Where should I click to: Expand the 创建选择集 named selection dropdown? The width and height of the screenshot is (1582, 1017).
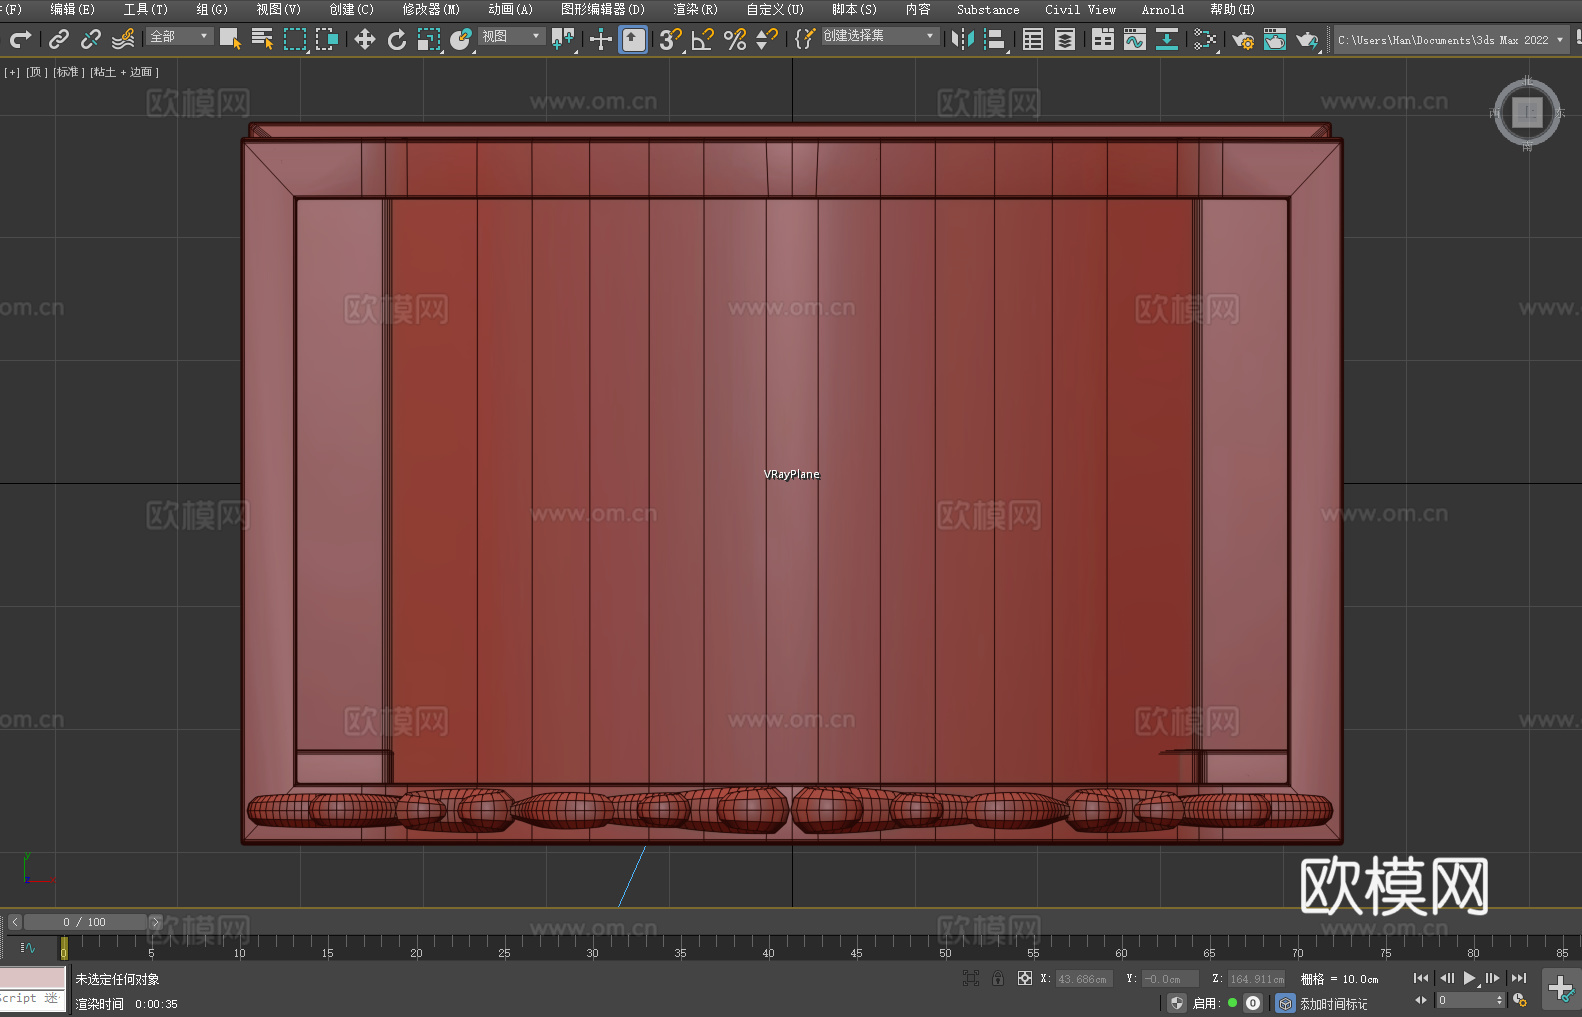tap(880, 36)
